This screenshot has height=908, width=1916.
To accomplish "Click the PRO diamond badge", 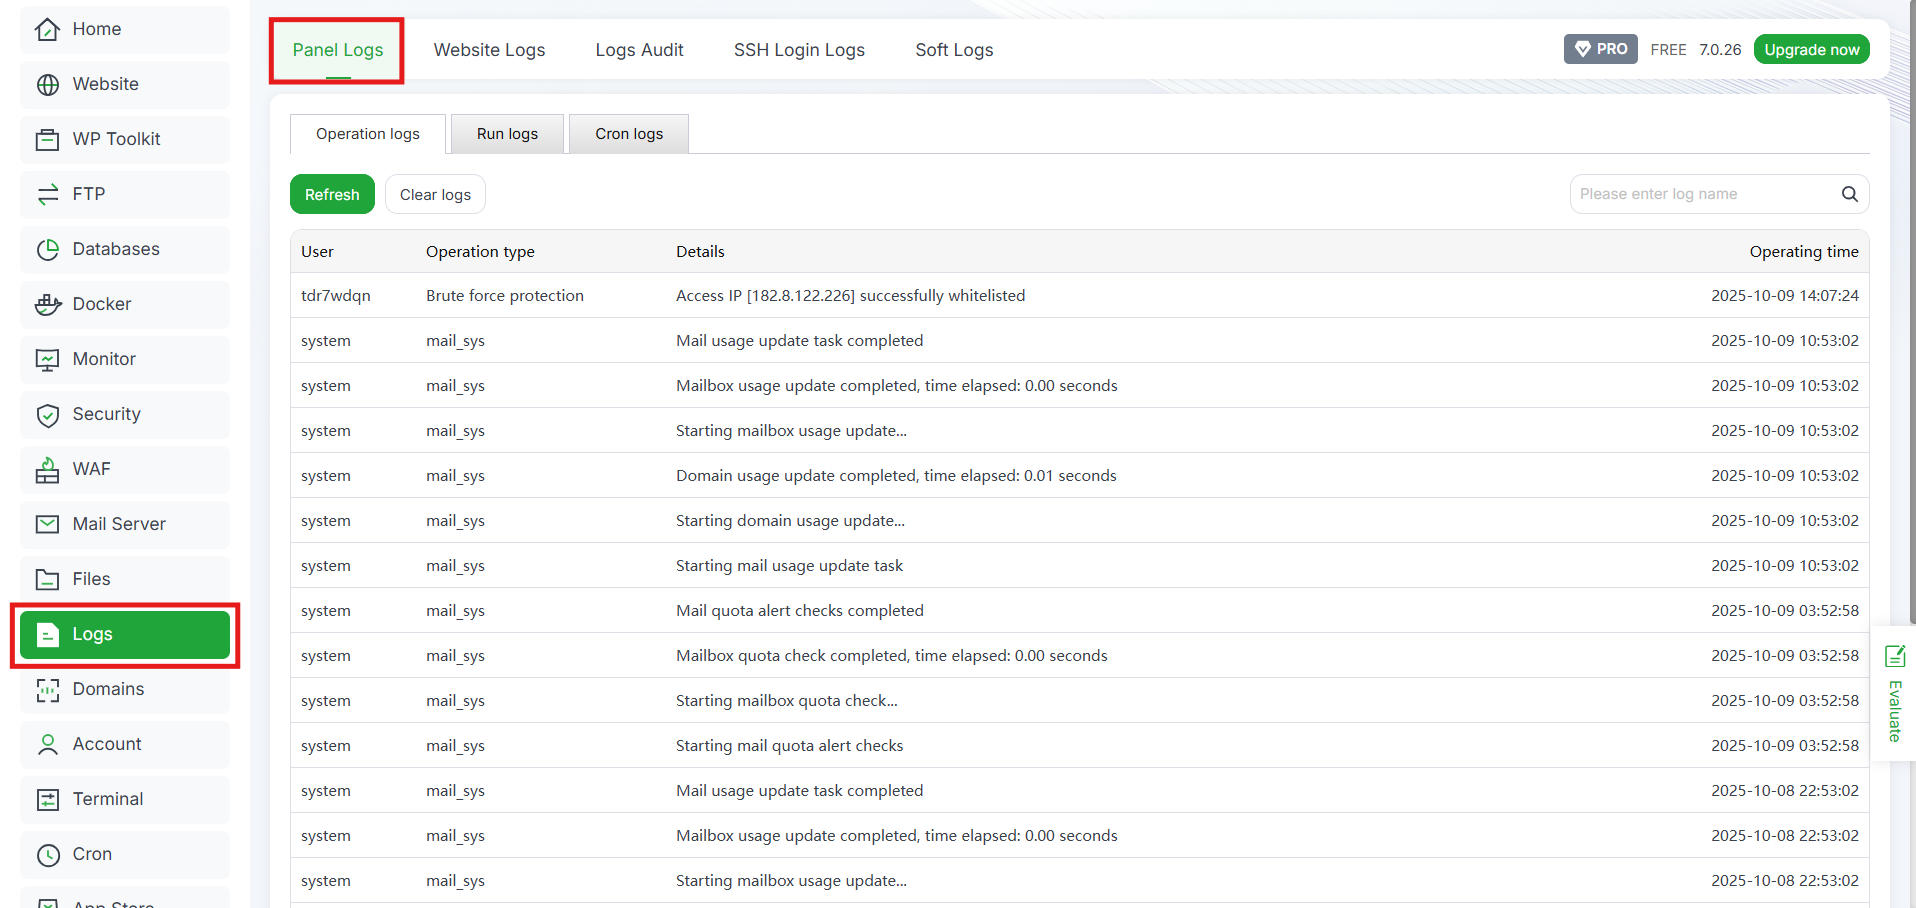I will (x=1600, y=49).
